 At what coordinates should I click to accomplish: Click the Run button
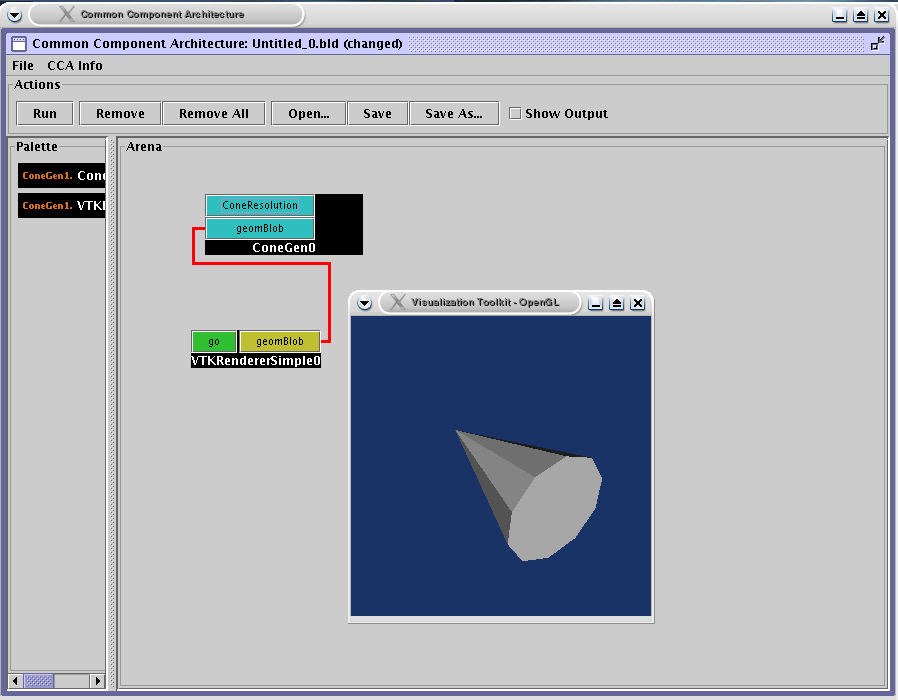45,113
